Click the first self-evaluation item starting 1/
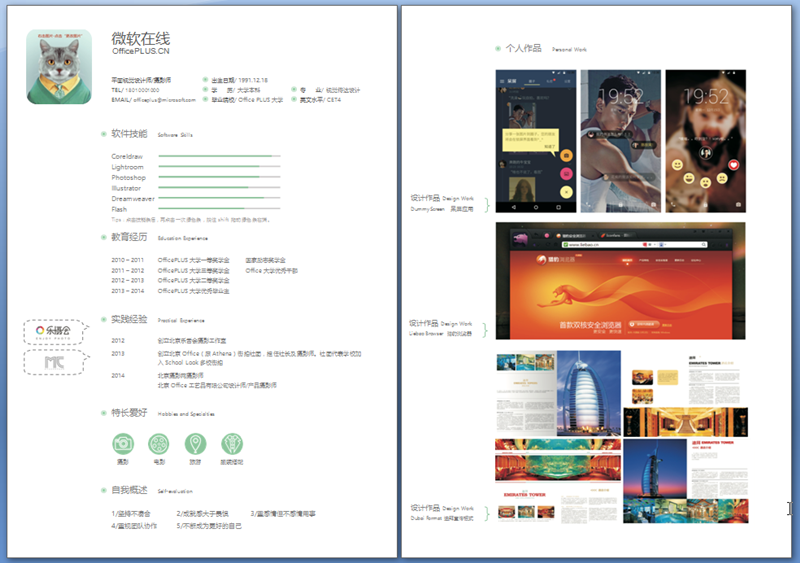800x563 pixels. [131, 513]
